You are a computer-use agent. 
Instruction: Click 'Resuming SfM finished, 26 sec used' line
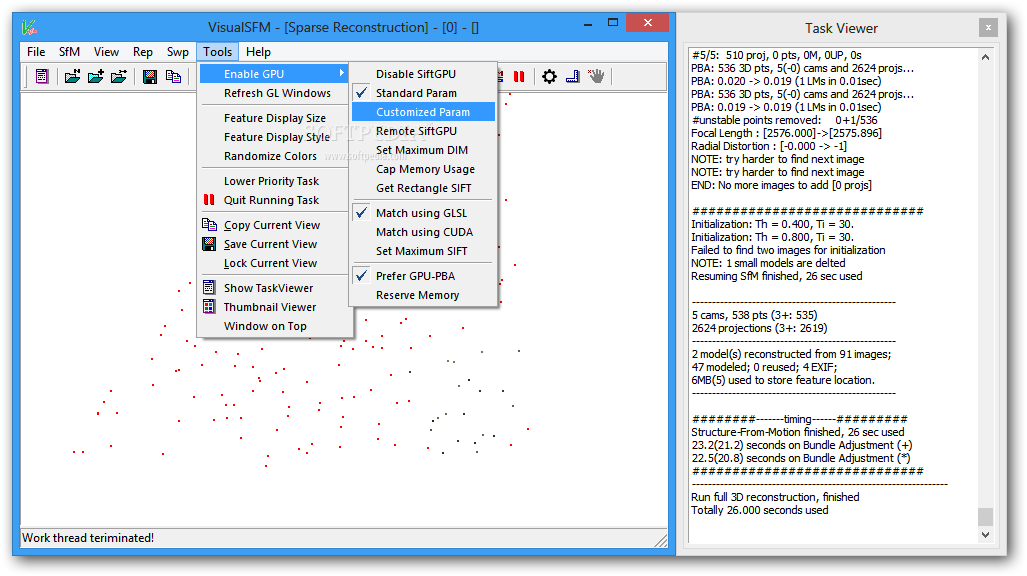click(776, 276)
